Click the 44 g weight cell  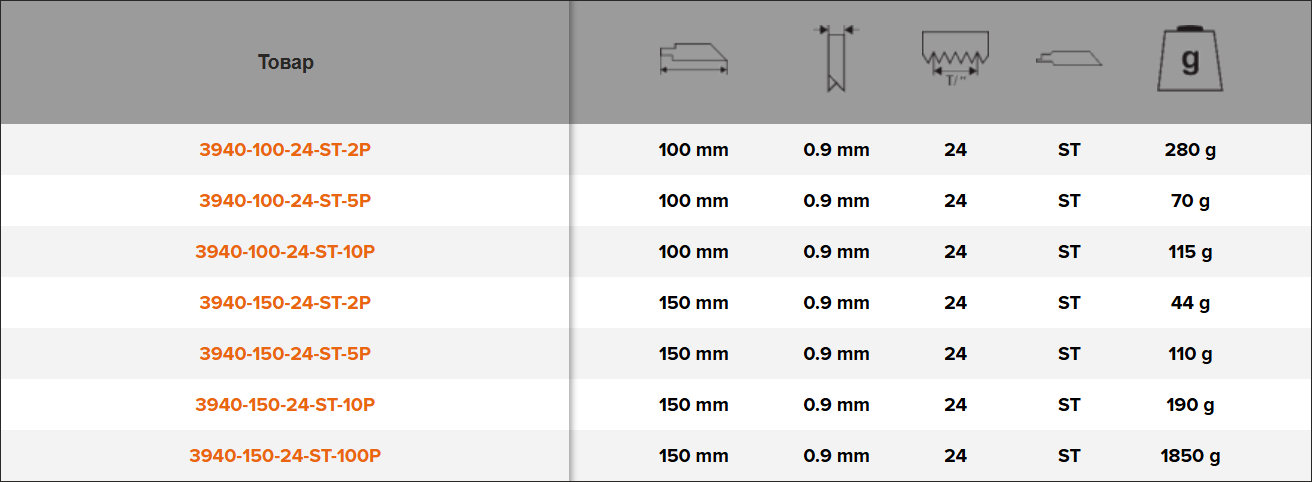[x=1190, y=303]
